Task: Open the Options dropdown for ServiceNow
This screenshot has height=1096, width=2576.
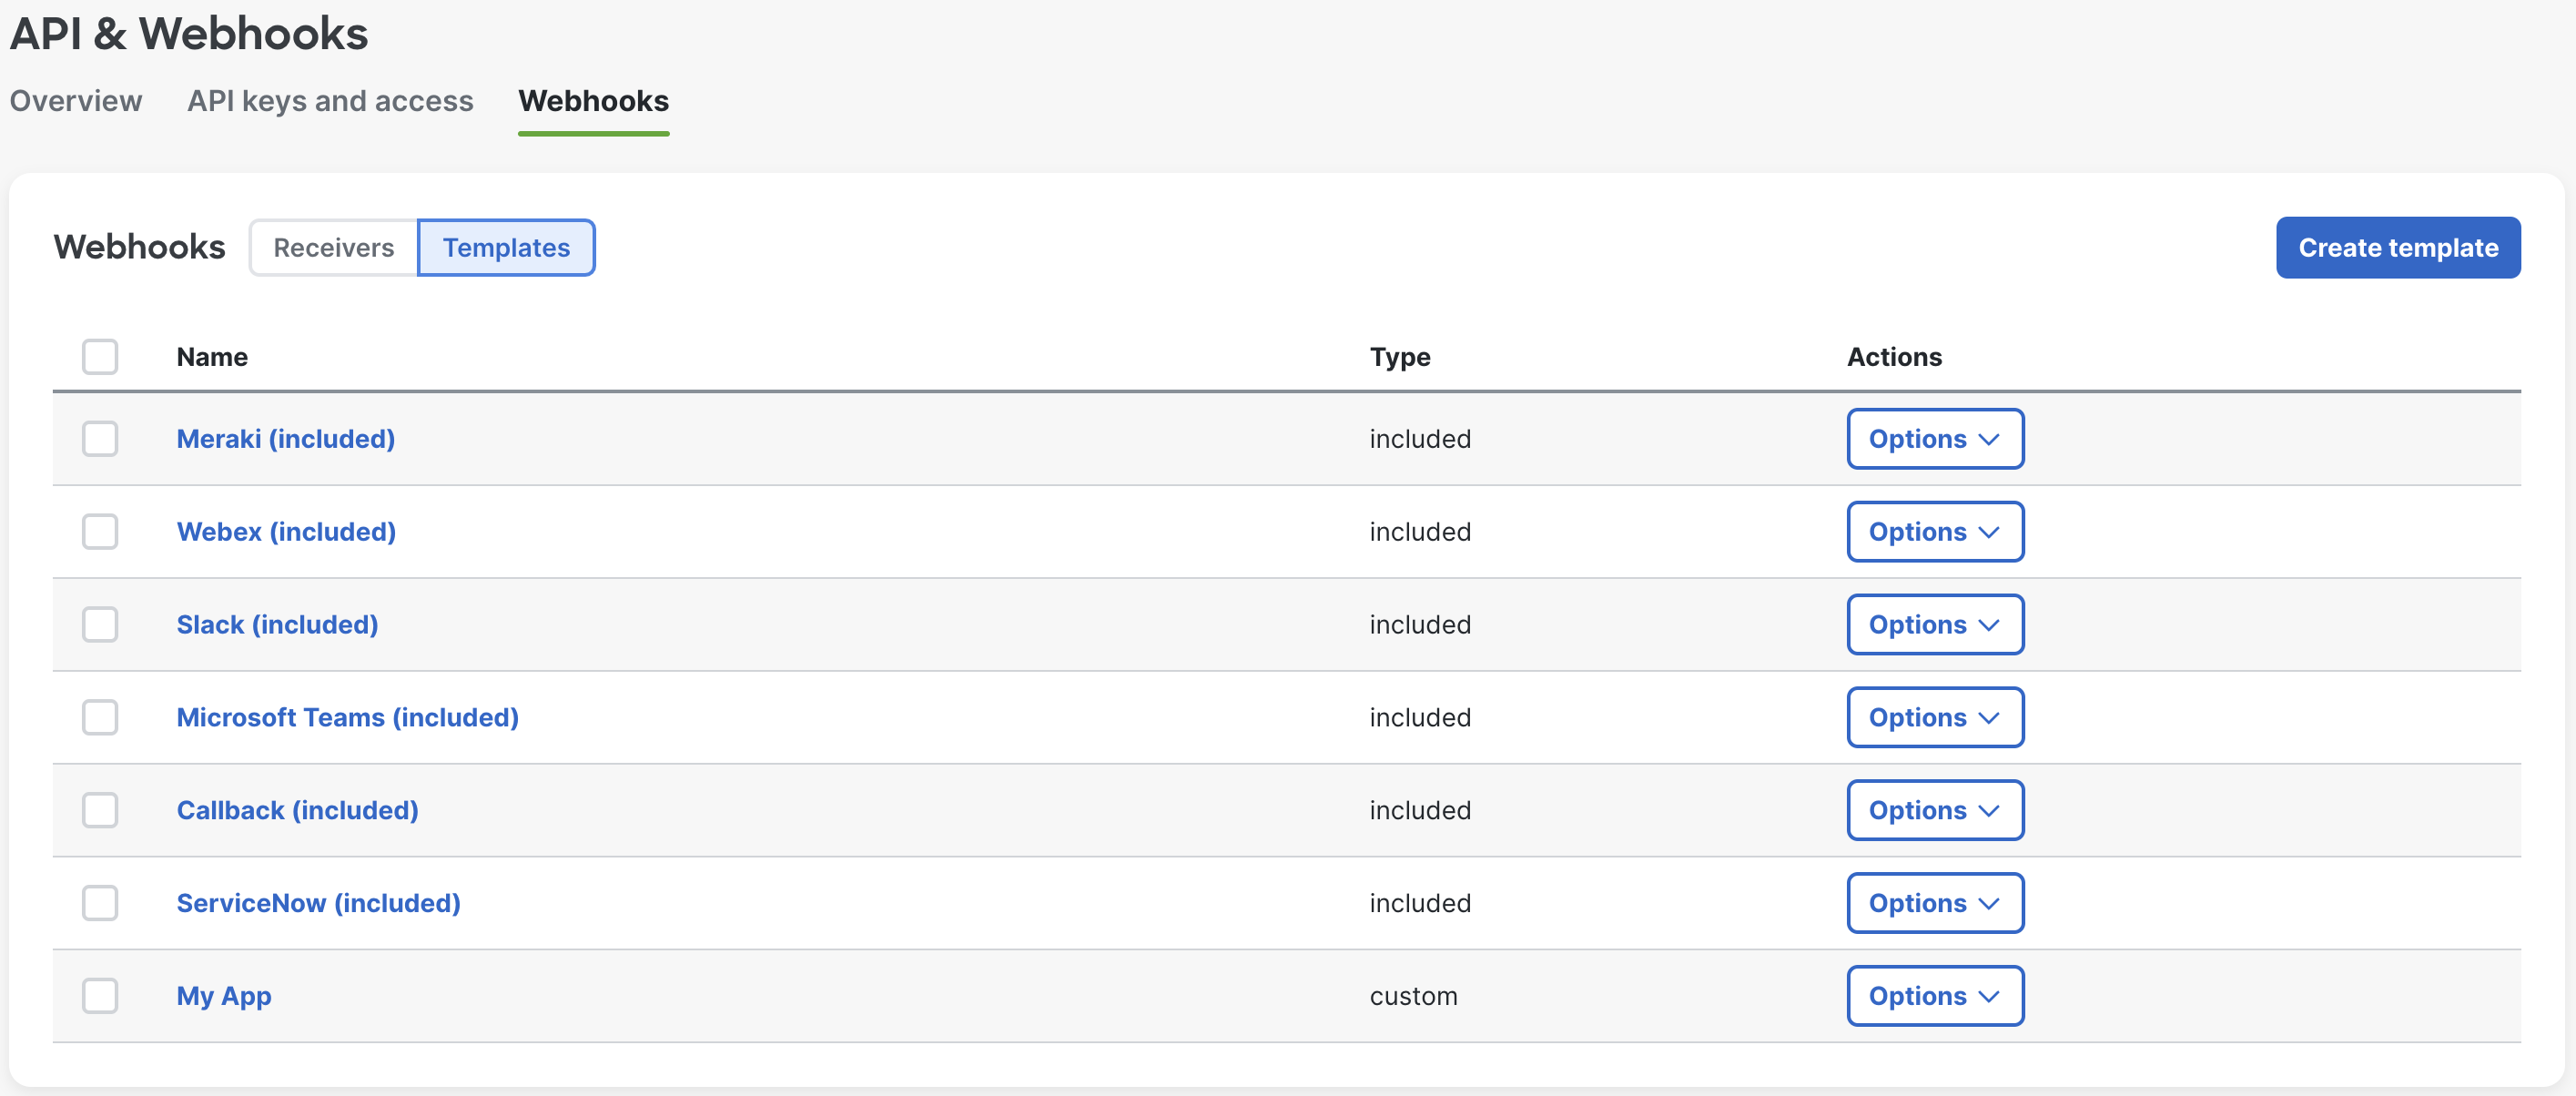Action: point(1934,903)
